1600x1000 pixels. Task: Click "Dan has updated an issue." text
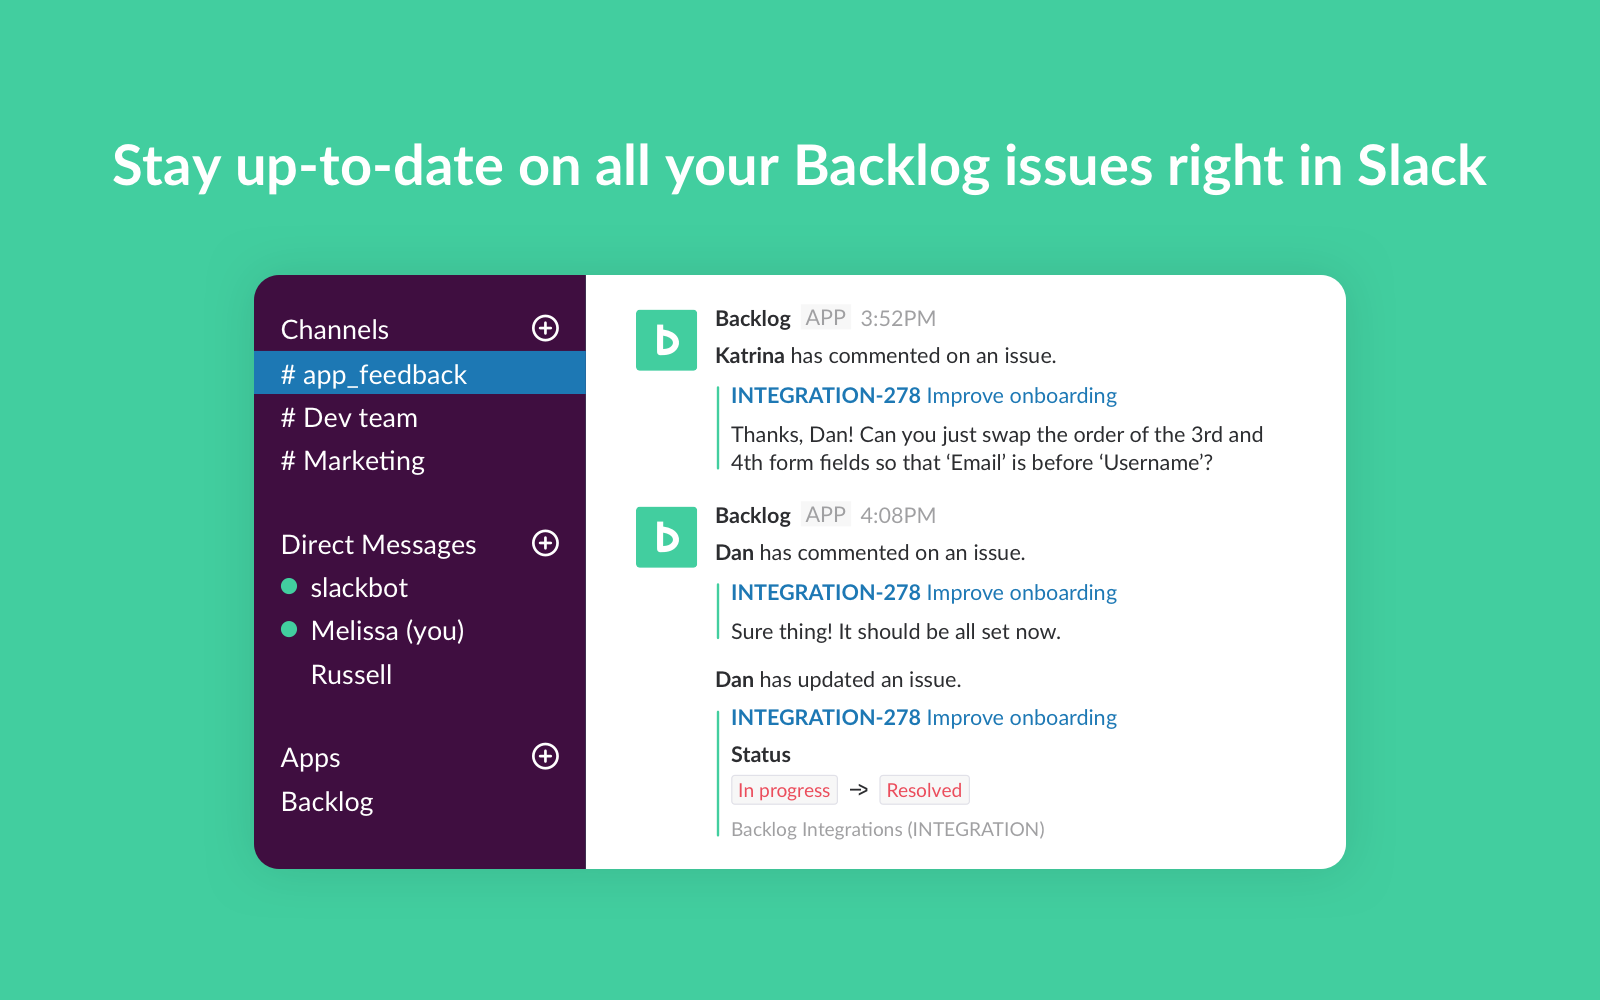(x=838, y=679)
